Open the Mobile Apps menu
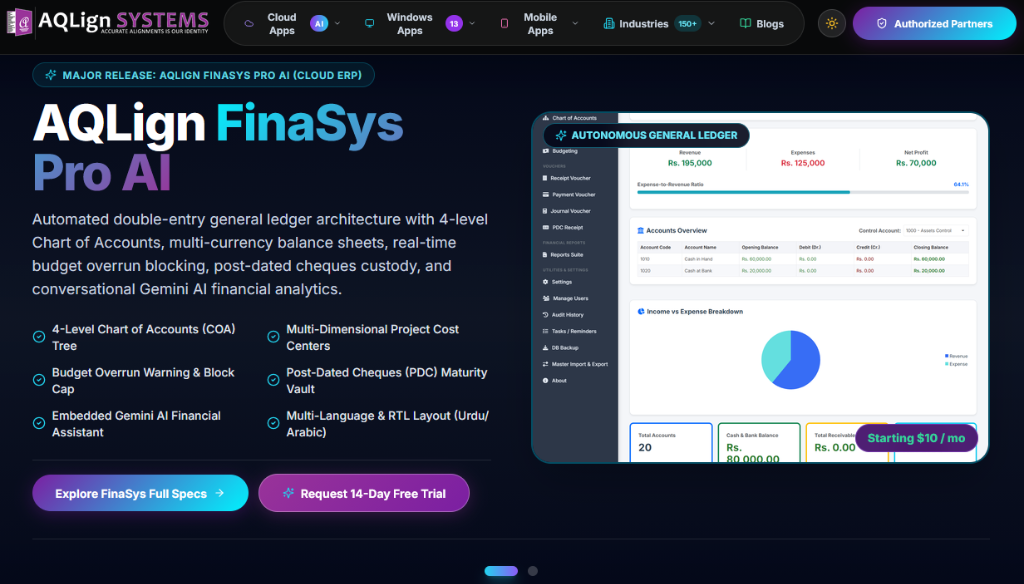Screen dimensions: 1024x584 point(539,24)
